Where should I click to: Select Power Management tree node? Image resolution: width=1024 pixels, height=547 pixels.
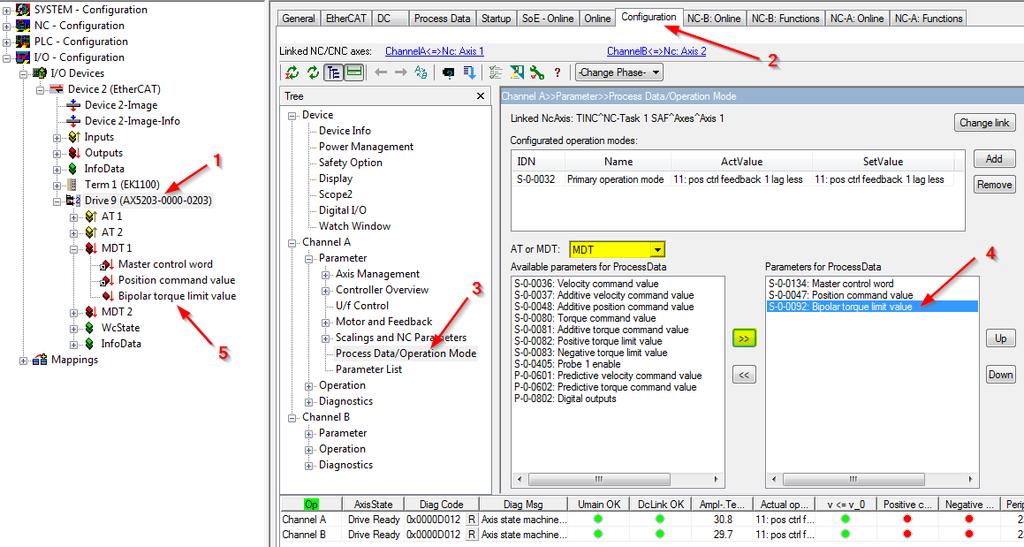[366, 147]
